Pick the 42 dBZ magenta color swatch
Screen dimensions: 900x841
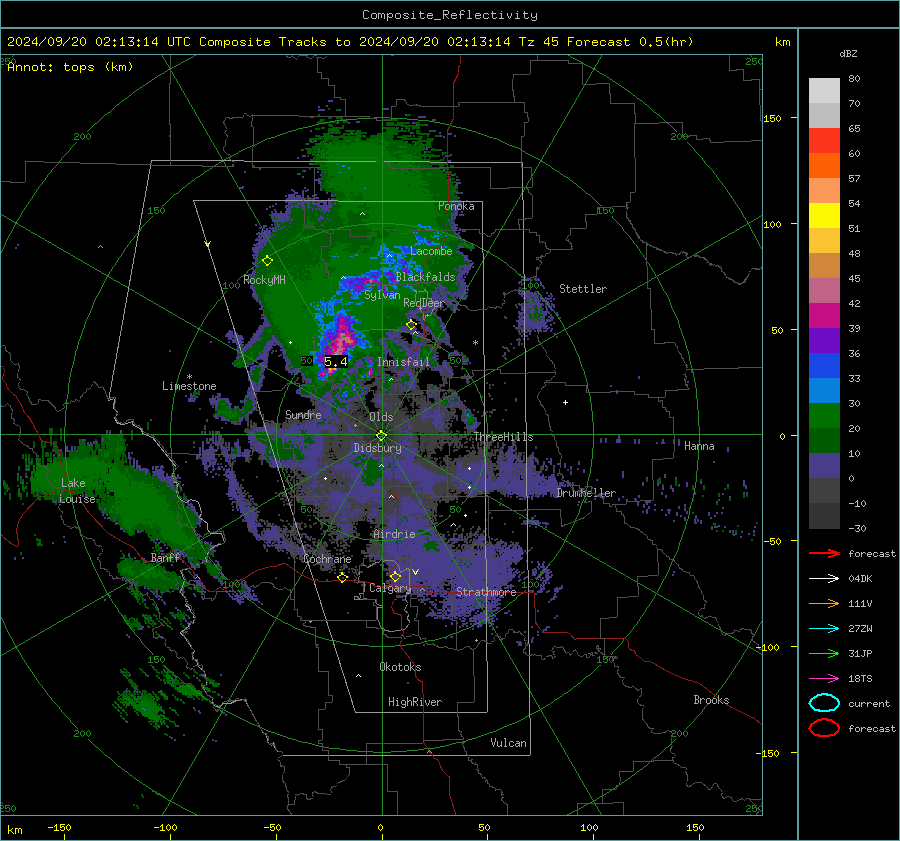tap(824, 315)
